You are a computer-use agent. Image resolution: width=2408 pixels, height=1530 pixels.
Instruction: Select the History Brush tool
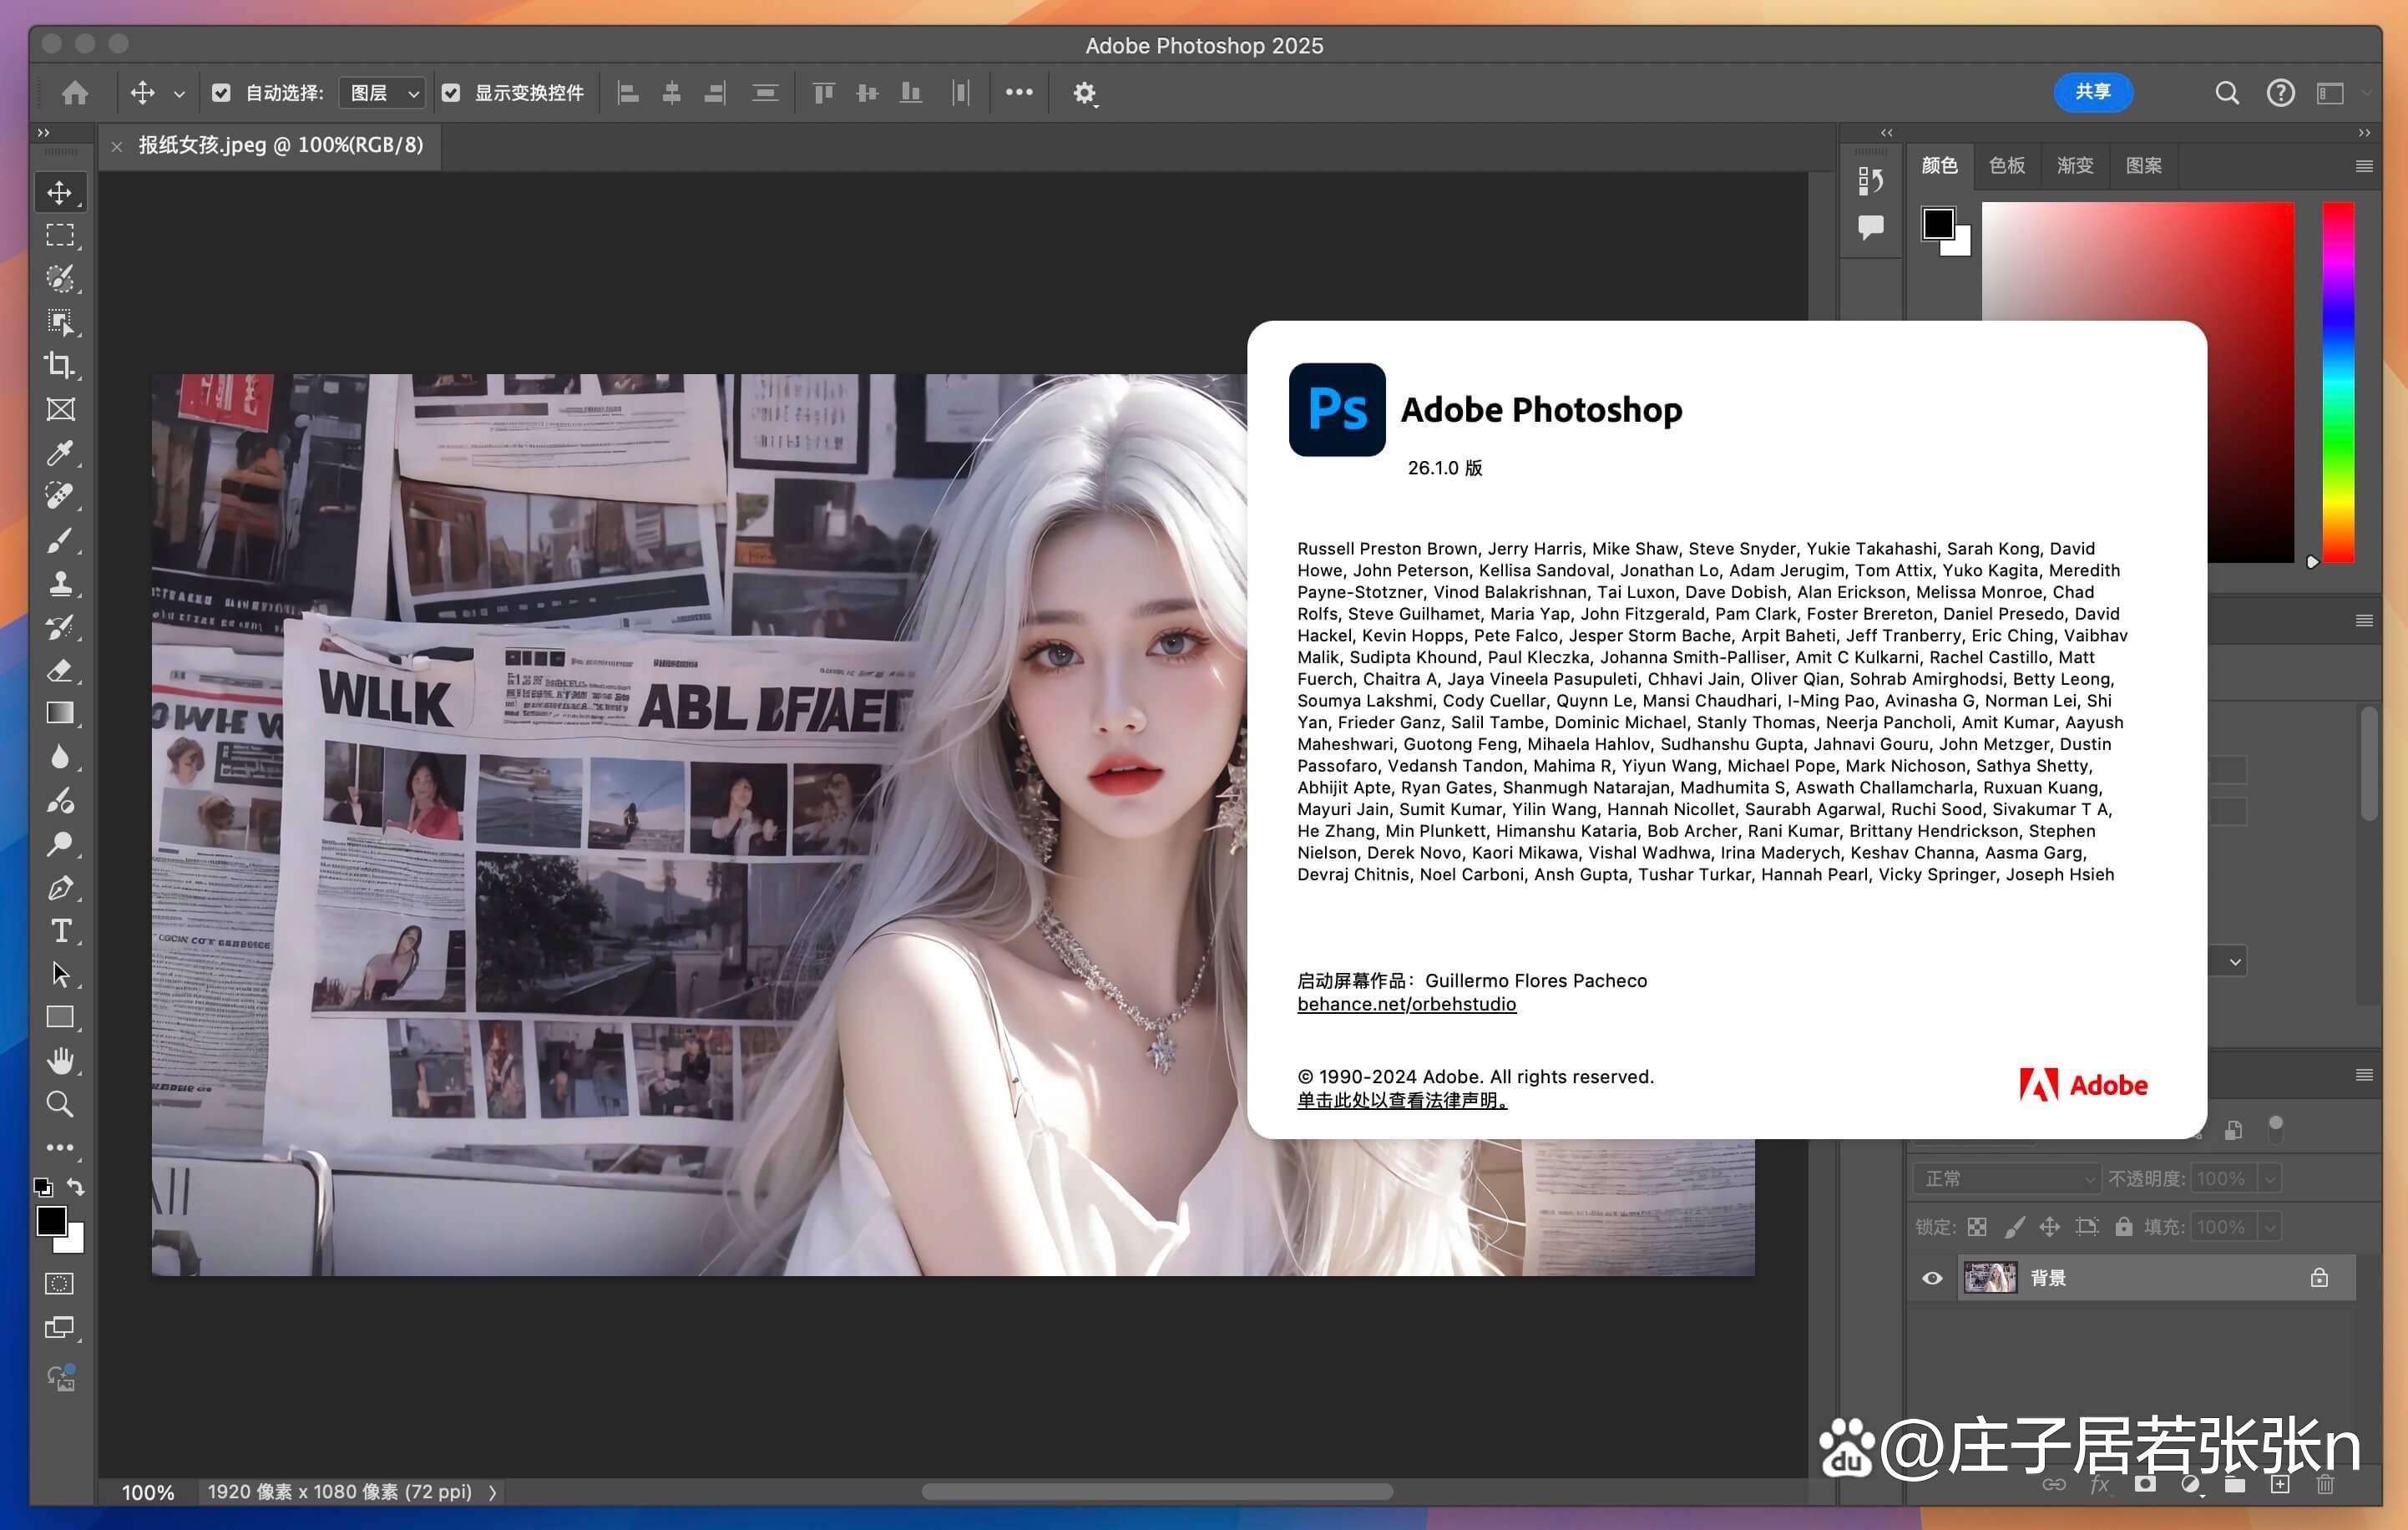(x=60, y=627)
